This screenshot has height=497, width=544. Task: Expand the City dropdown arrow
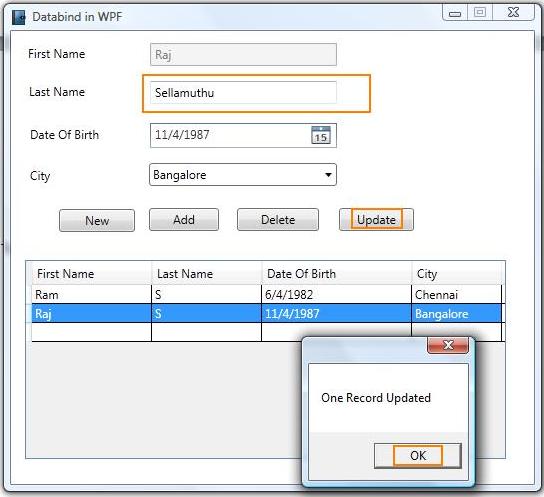328,175
